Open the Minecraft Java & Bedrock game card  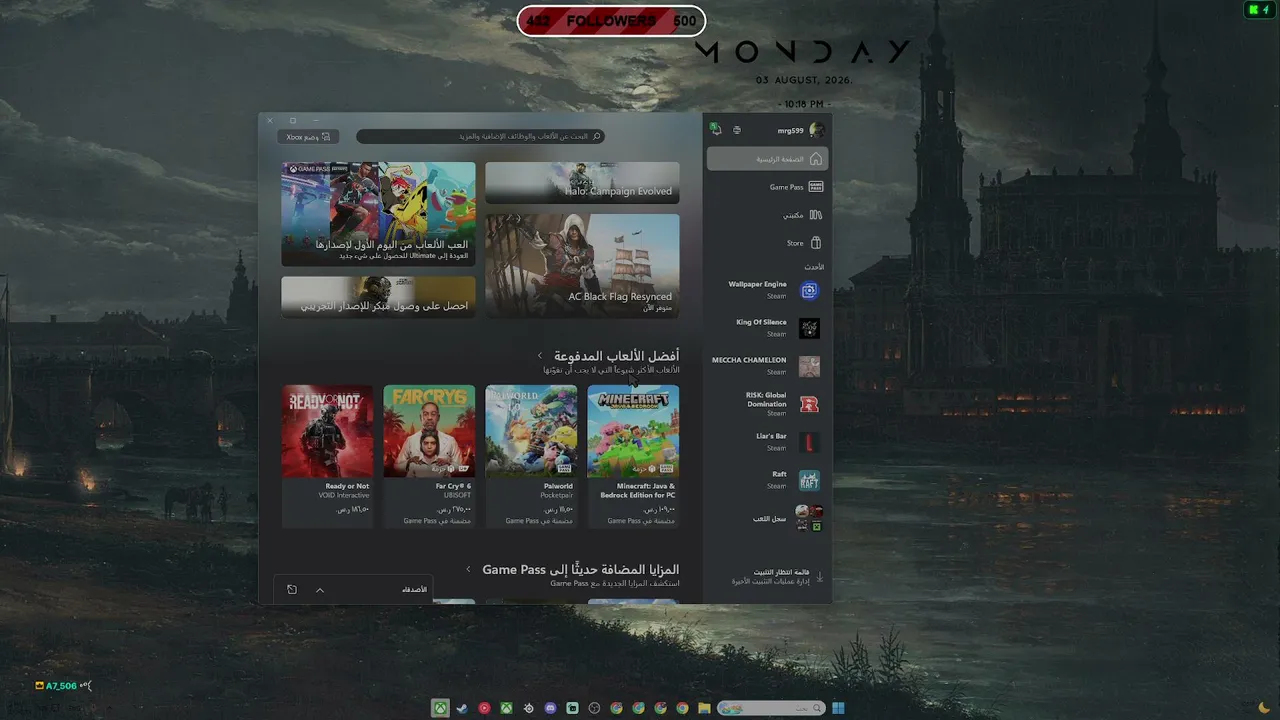(x=633, y=456)
